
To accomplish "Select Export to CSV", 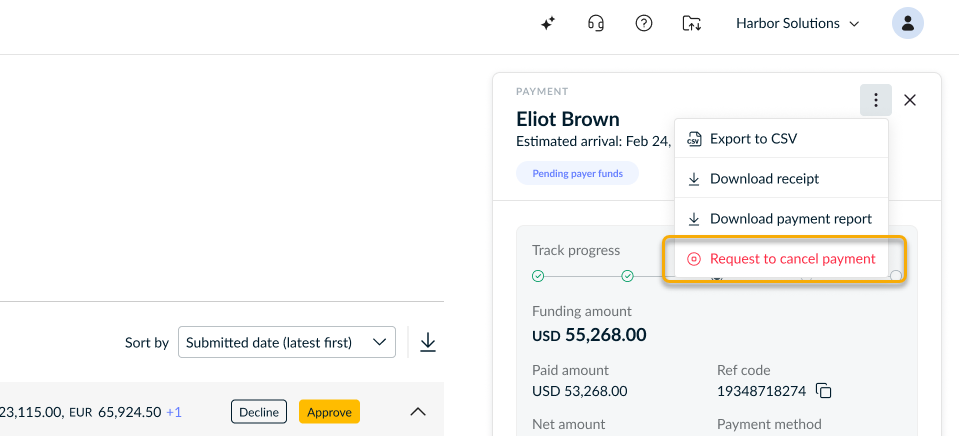I will point(781,139).
